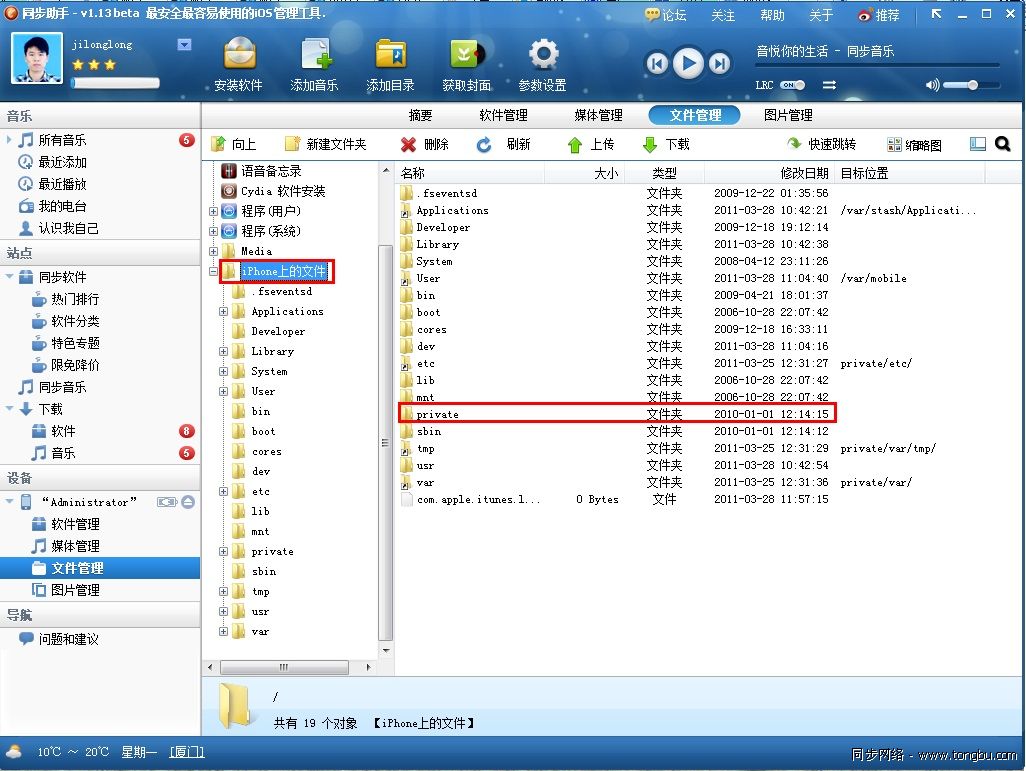Viewport: 1026px width, 771px height.
Task: Click the user avatar photo
Action: point(37,58)
